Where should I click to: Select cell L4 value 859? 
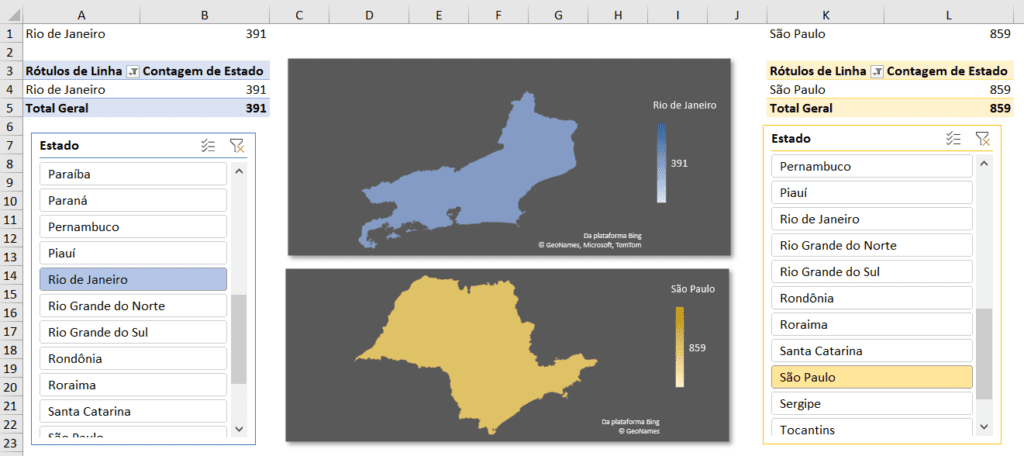(949, 90)
